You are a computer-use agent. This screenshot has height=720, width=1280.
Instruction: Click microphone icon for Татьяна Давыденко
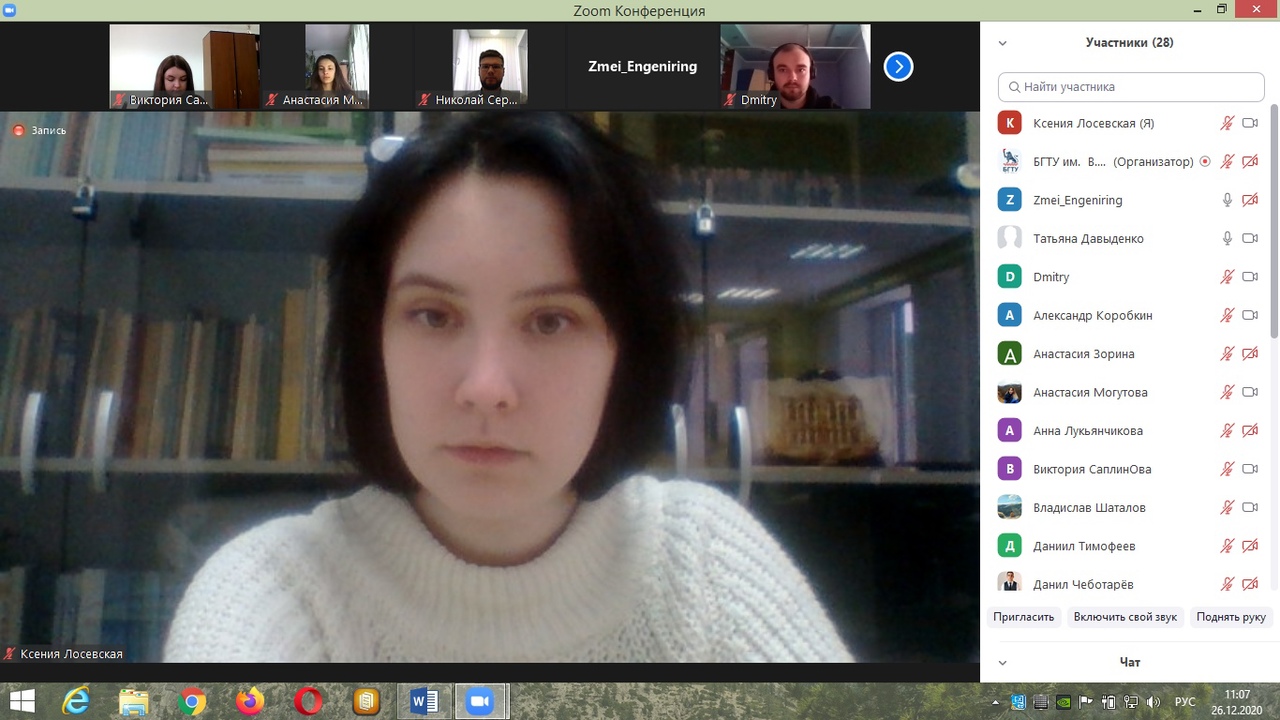[1227, 238]
